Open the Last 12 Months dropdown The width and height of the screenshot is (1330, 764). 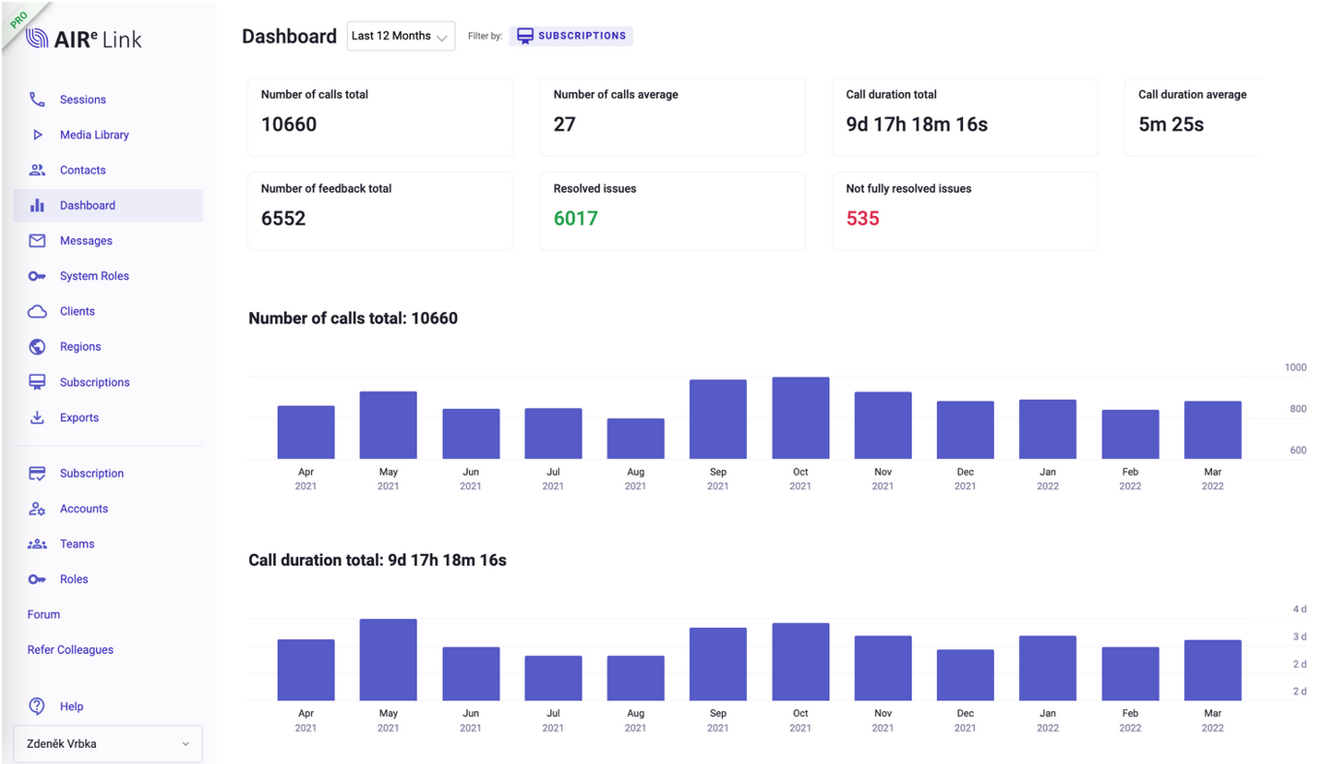click(400, 36)
